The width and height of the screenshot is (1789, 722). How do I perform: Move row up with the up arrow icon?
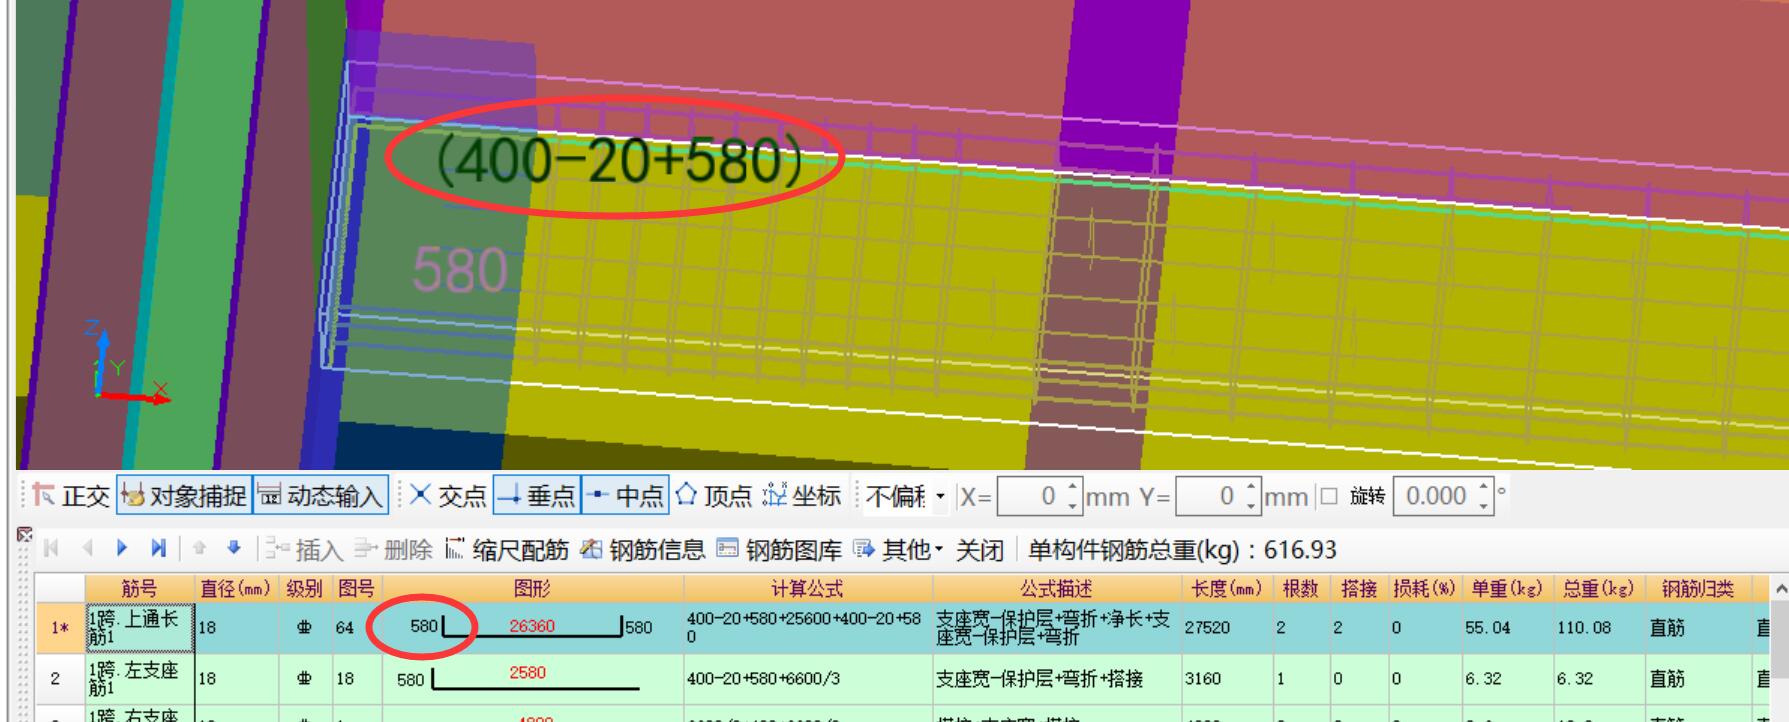click(199, 548)
